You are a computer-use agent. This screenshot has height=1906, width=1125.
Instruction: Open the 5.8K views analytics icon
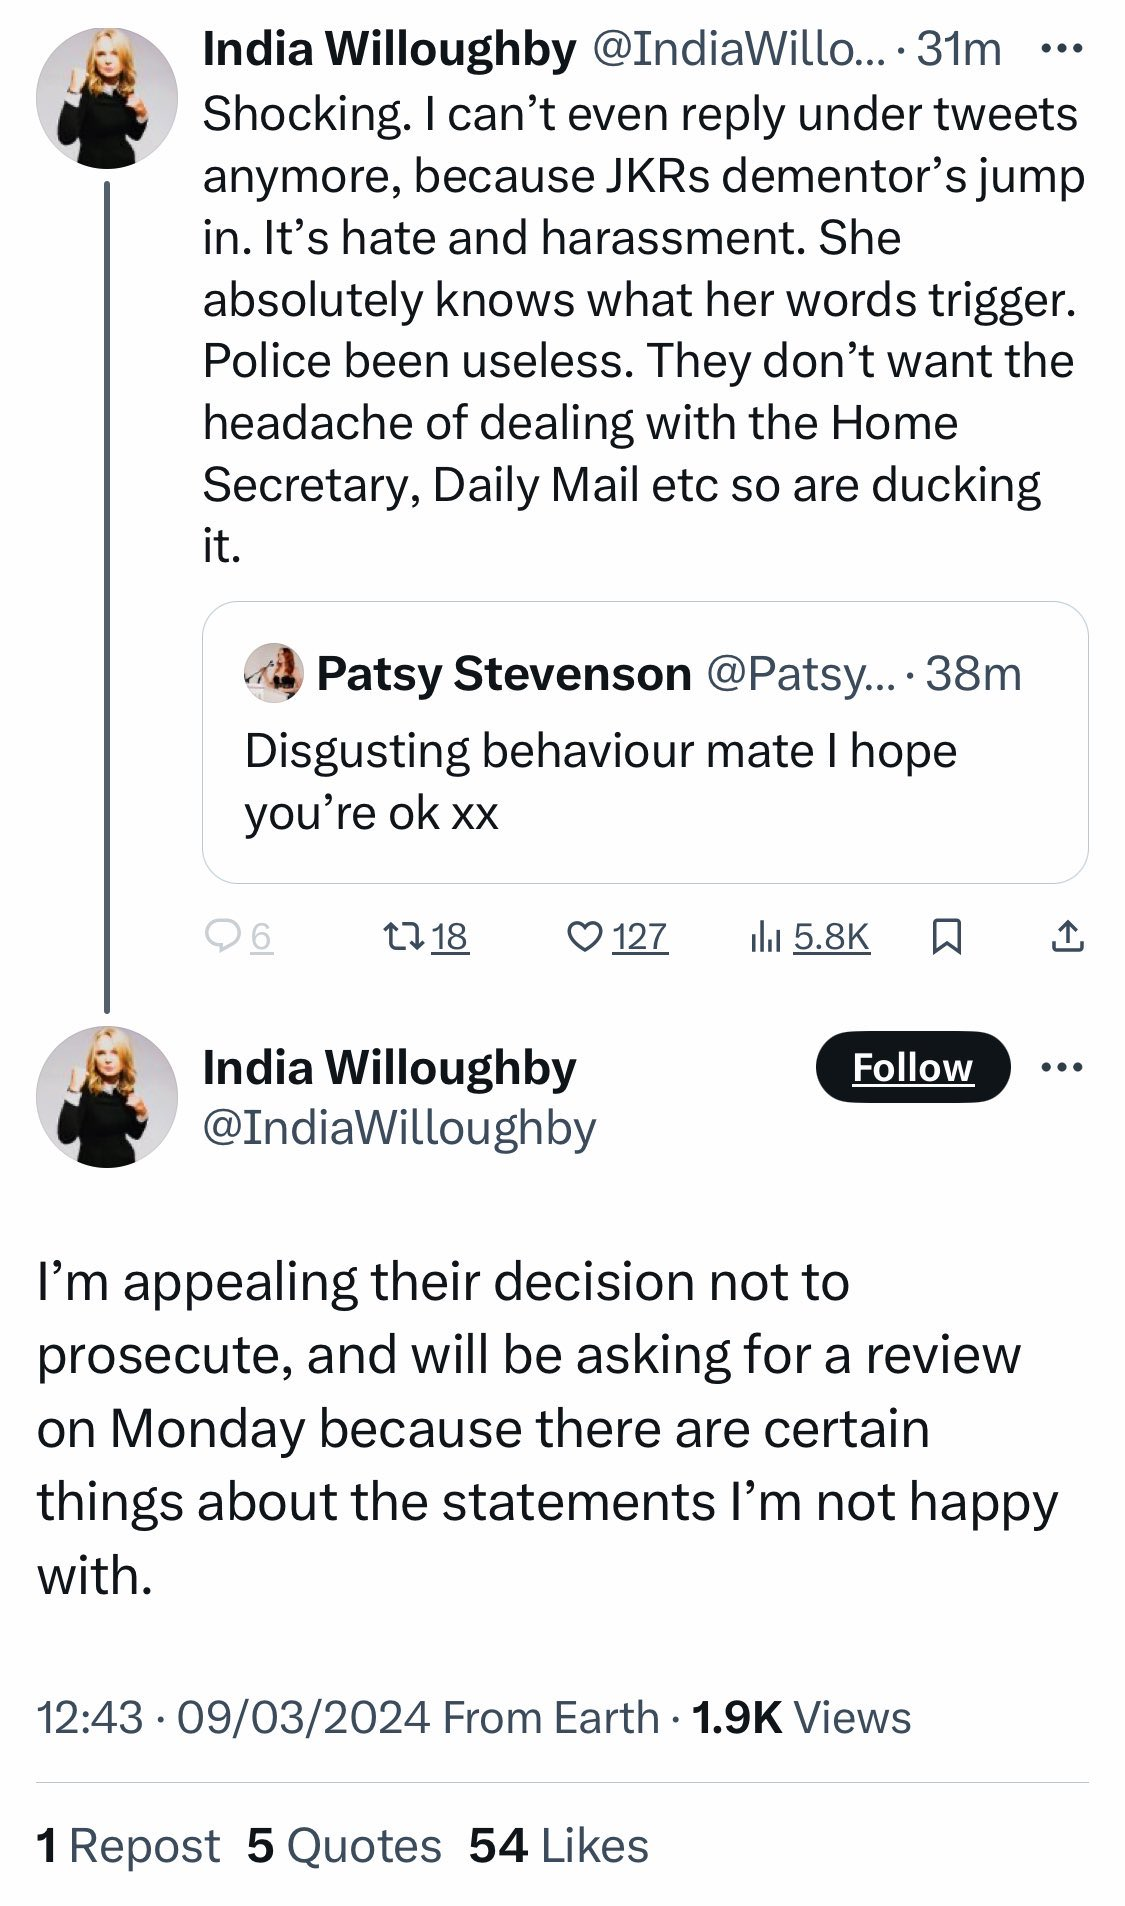pos(766,936)
